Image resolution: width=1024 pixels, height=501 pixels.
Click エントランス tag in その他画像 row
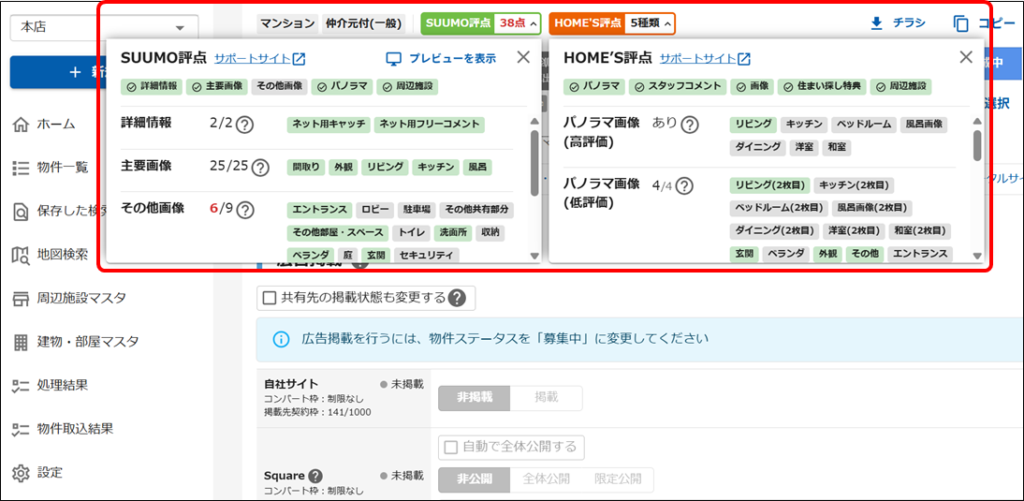pos(319,210)
